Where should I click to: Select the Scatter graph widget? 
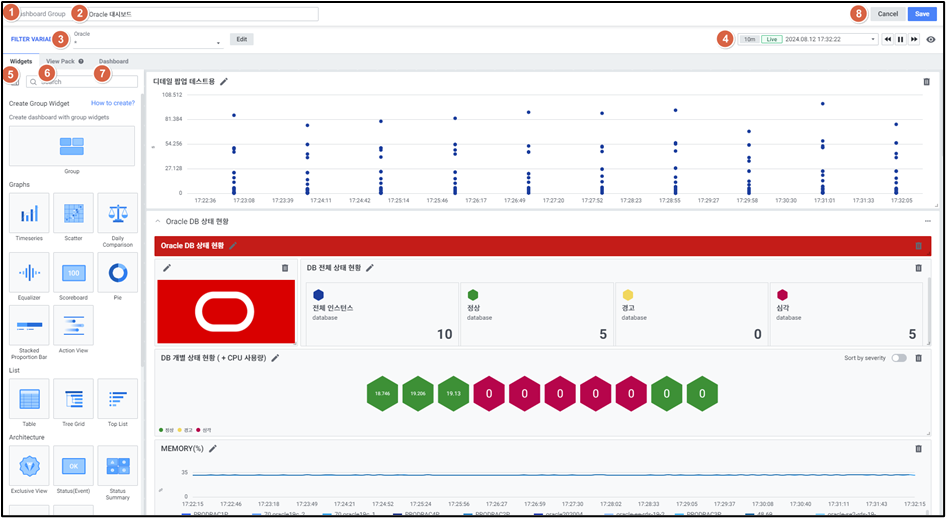point(73,214)
